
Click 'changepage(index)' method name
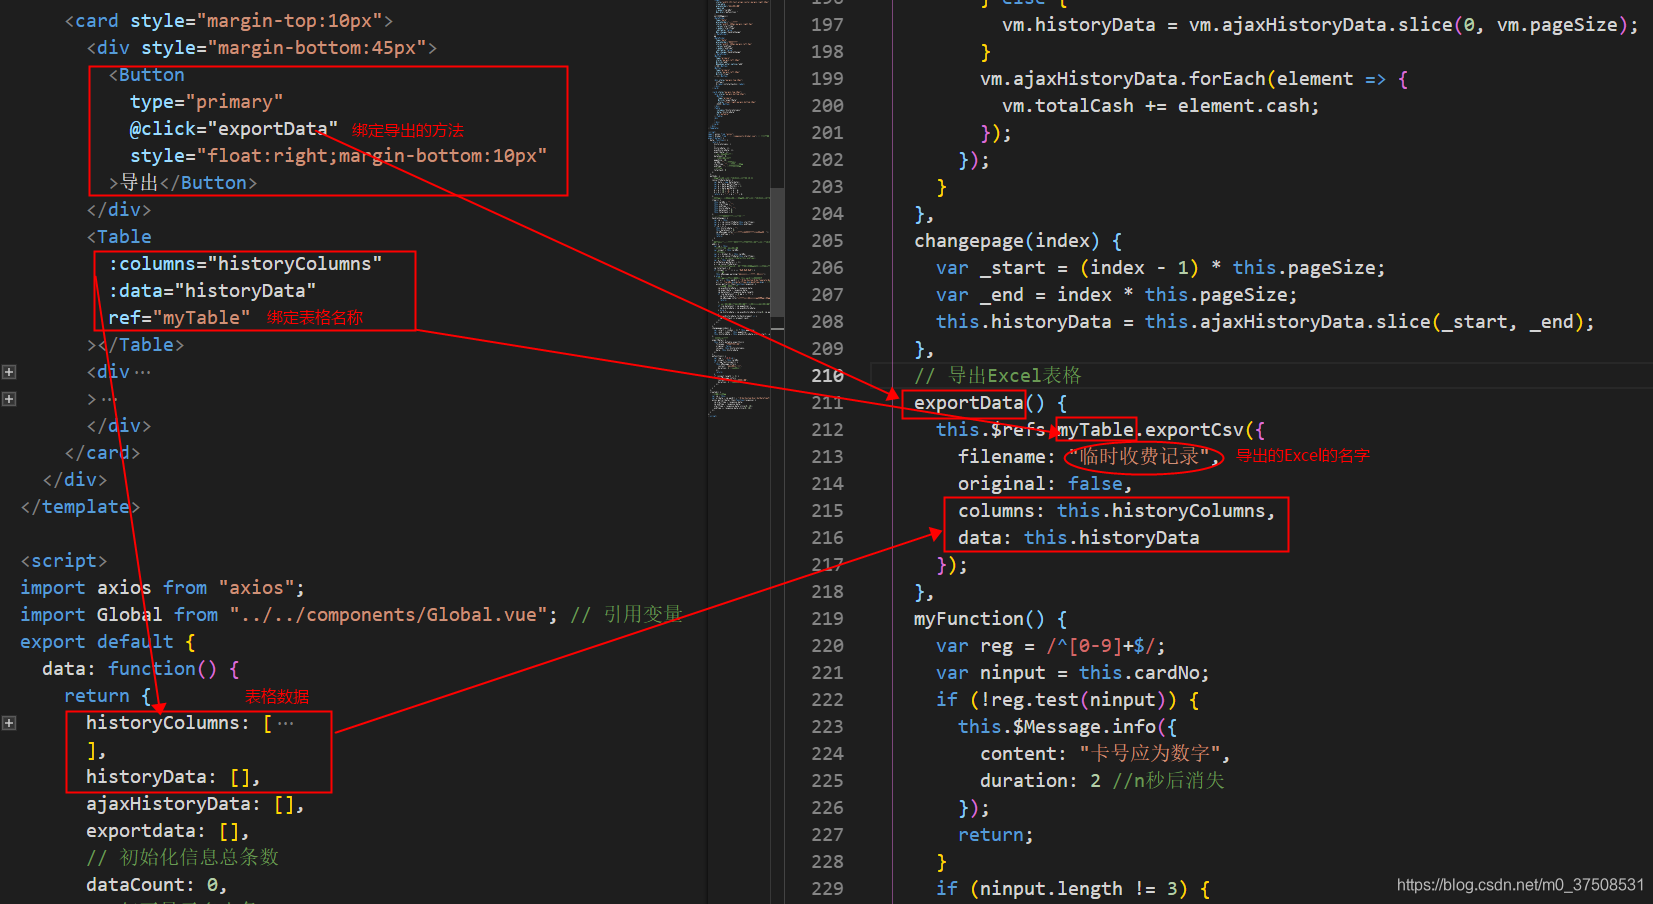(x=1006, y=241)
